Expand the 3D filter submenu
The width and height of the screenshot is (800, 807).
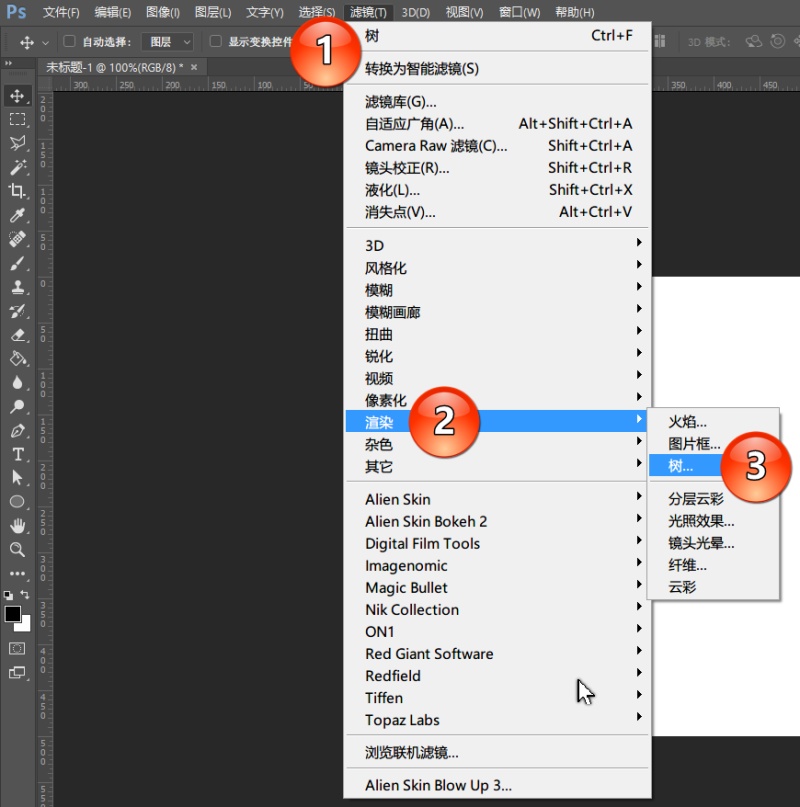pyautogui.click(x=497, y=245)
